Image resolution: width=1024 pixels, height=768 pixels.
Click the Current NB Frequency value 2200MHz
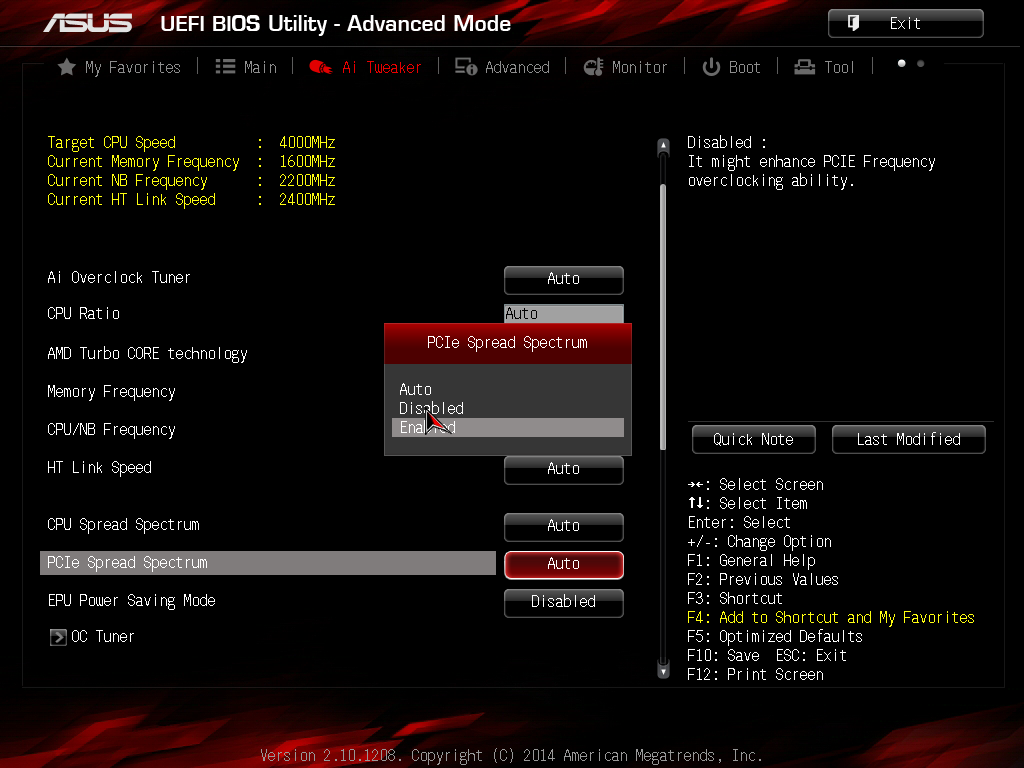pyautogui.click(x=307, y=180)
